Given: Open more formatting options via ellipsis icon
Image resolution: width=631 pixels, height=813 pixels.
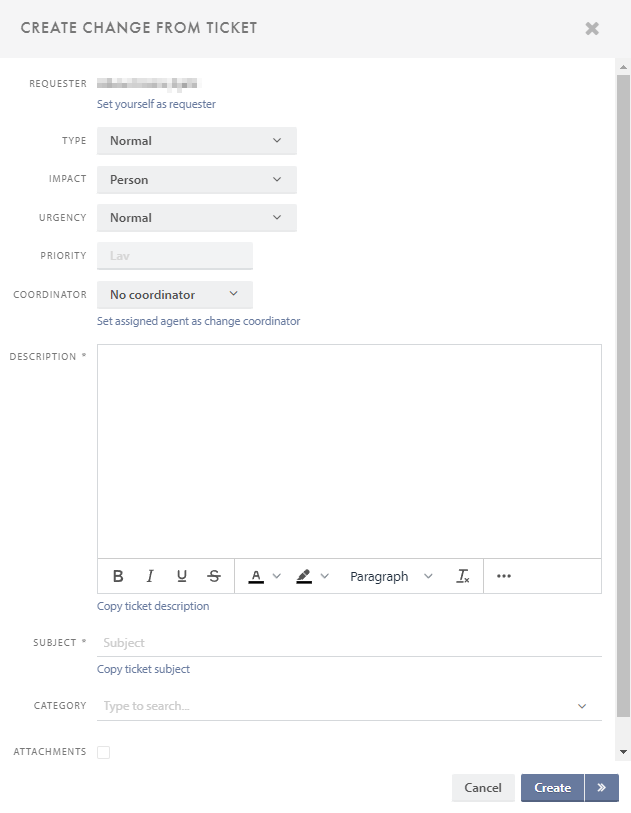Looking at the screenshot, I should [x=503, y=576].
